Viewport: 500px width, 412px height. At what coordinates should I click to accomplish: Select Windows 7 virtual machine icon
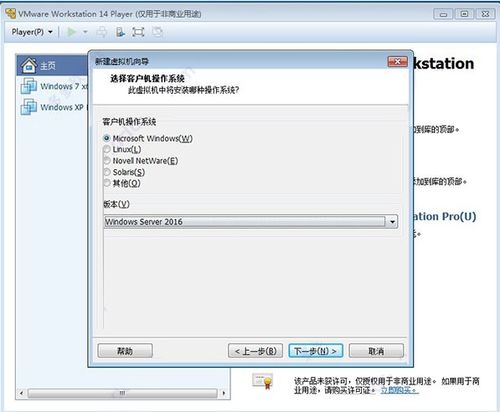tap(29, 86)
